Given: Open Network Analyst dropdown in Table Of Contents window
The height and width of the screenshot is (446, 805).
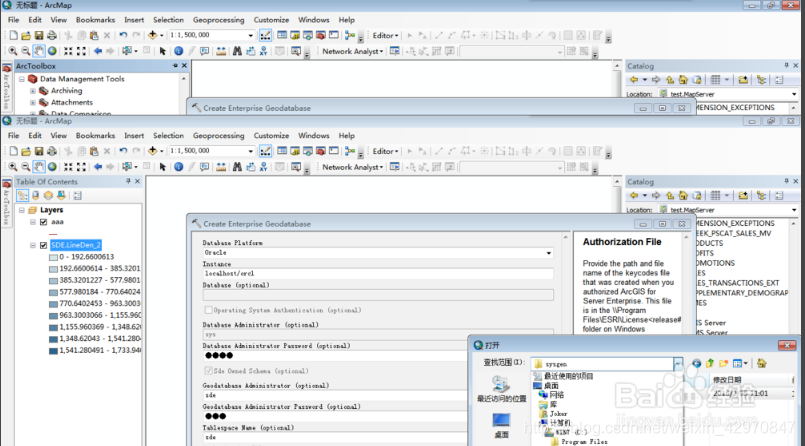Looking at the screenshot, I should pos(353,167).
